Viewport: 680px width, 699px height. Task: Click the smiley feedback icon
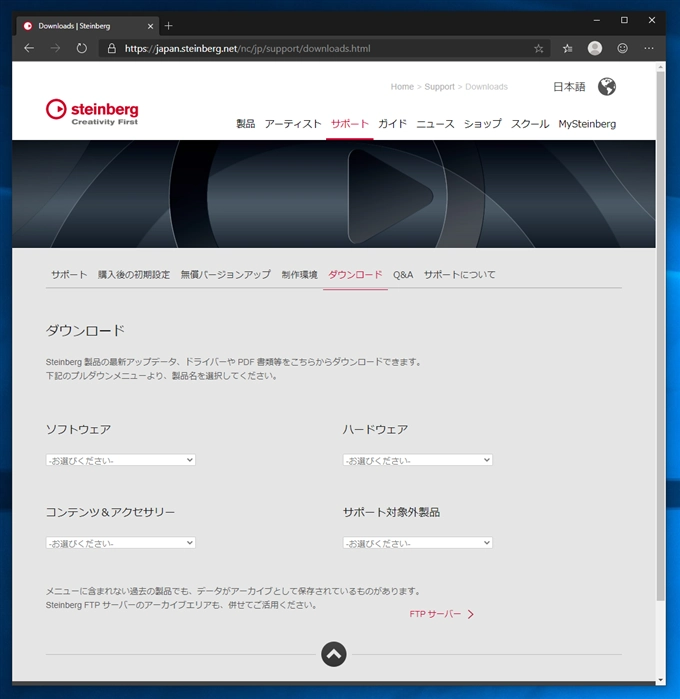622,48
